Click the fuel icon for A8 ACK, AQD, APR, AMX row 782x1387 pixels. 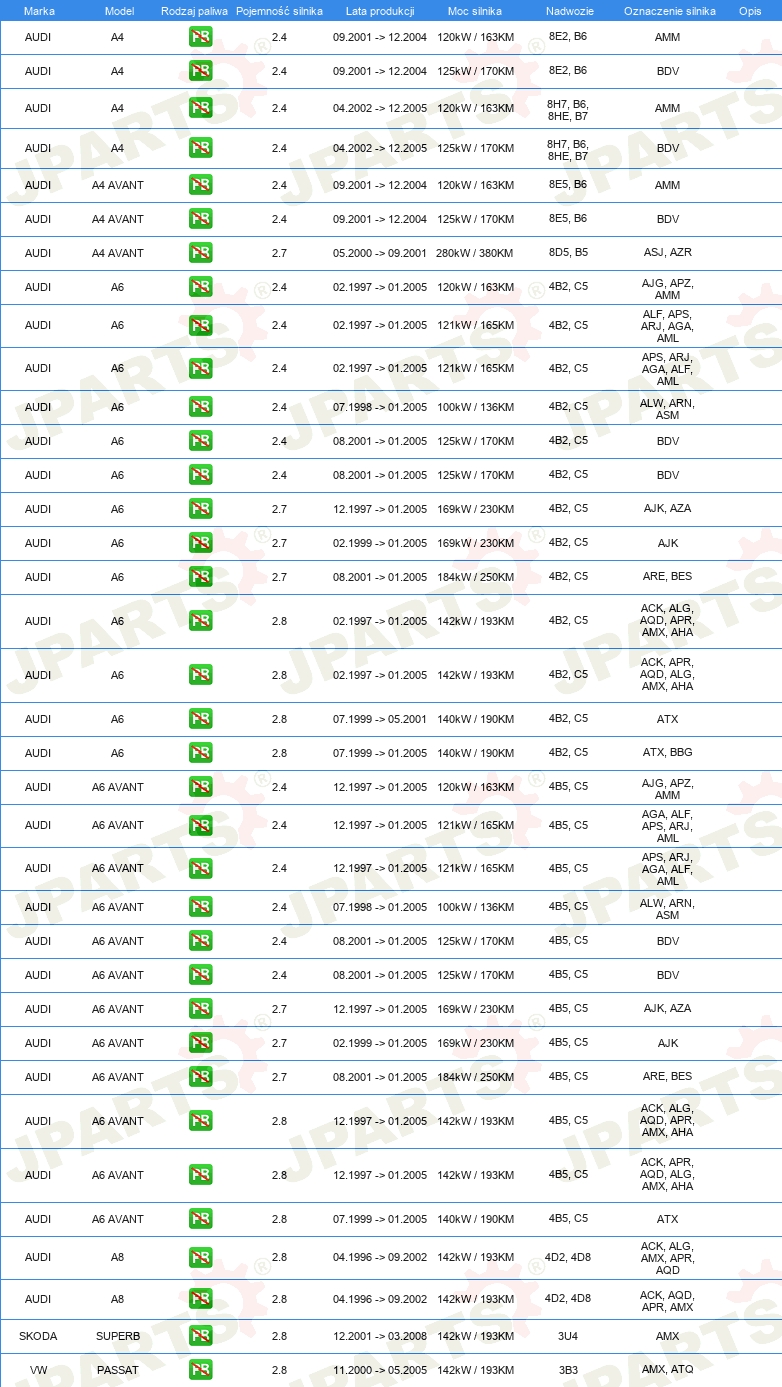[201, 1299]
